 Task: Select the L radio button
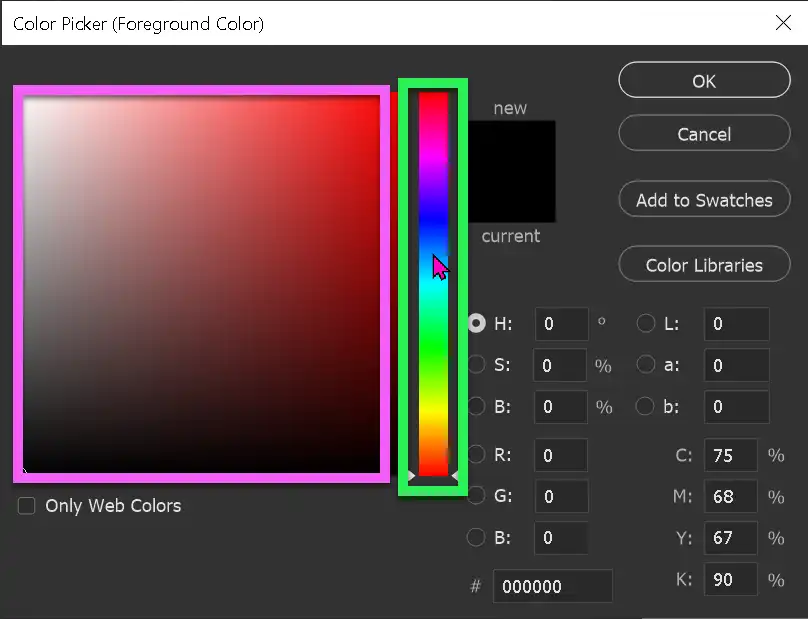pos(646,323)
